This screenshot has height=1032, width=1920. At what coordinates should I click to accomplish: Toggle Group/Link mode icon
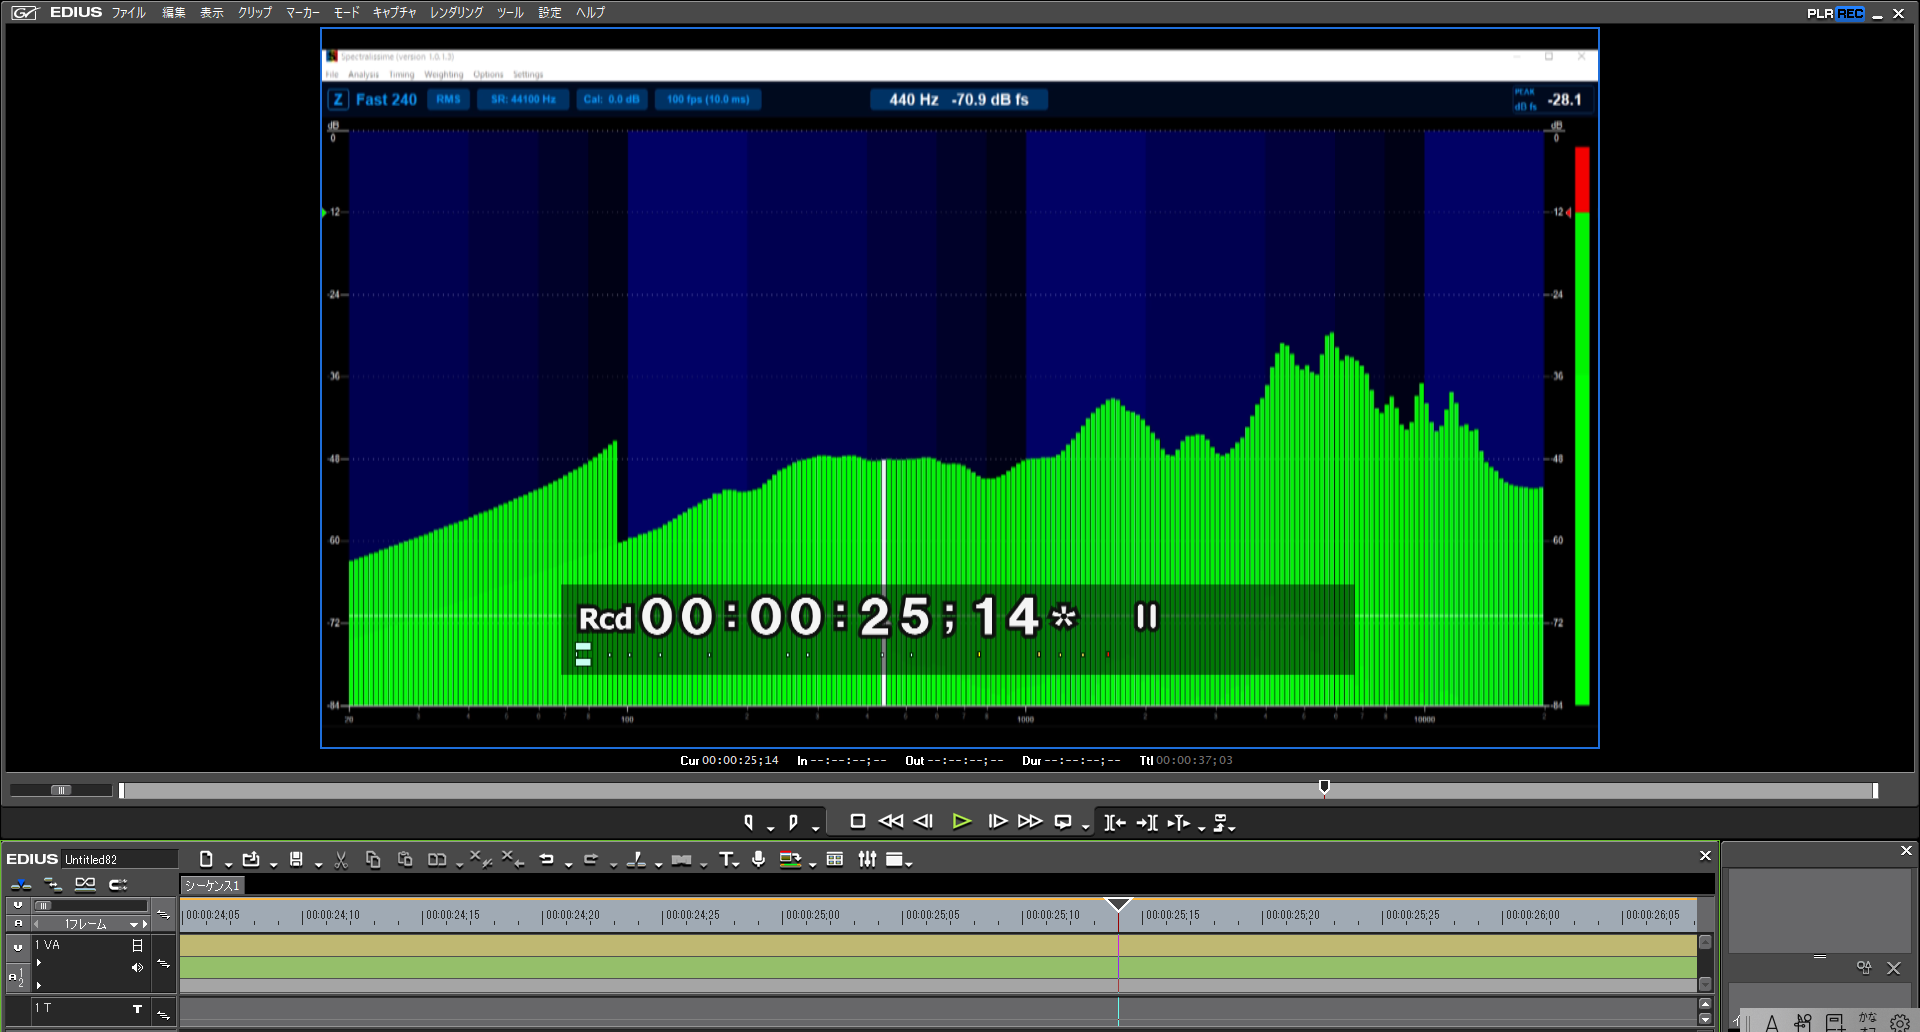point(85,884)
